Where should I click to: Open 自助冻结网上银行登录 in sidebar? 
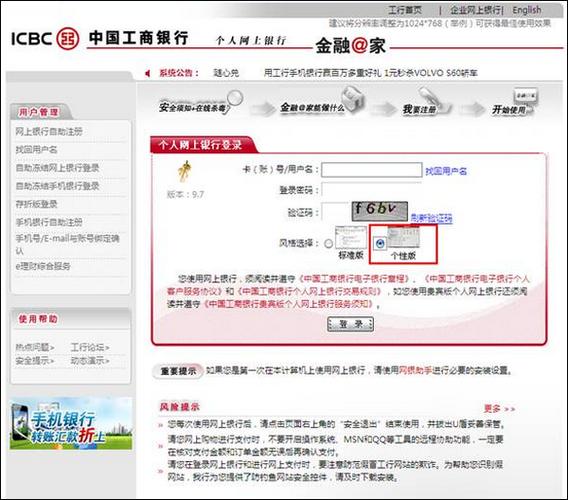(57, 168)
